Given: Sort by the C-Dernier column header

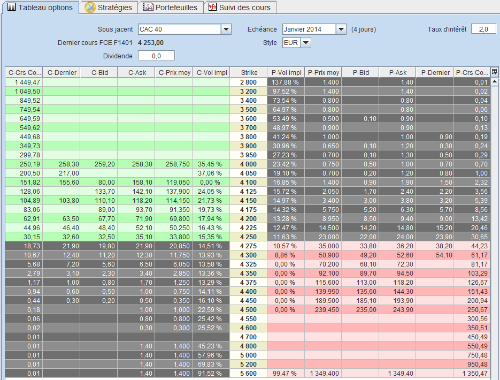Looking at the screenshot, I should (62, 72).
